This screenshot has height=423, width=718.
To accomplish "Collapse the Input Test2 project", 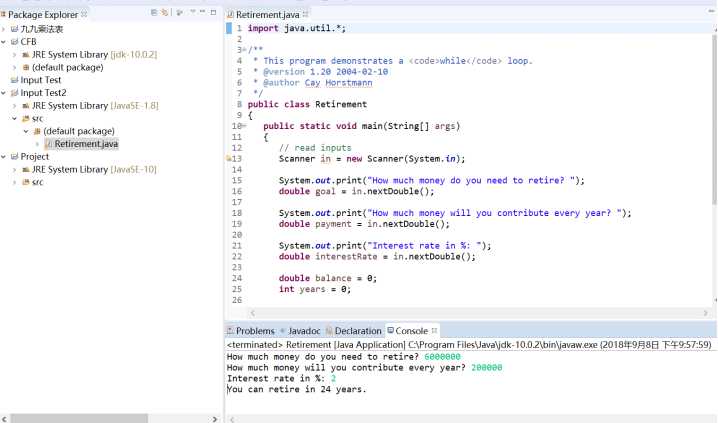I will coord(4,93).
